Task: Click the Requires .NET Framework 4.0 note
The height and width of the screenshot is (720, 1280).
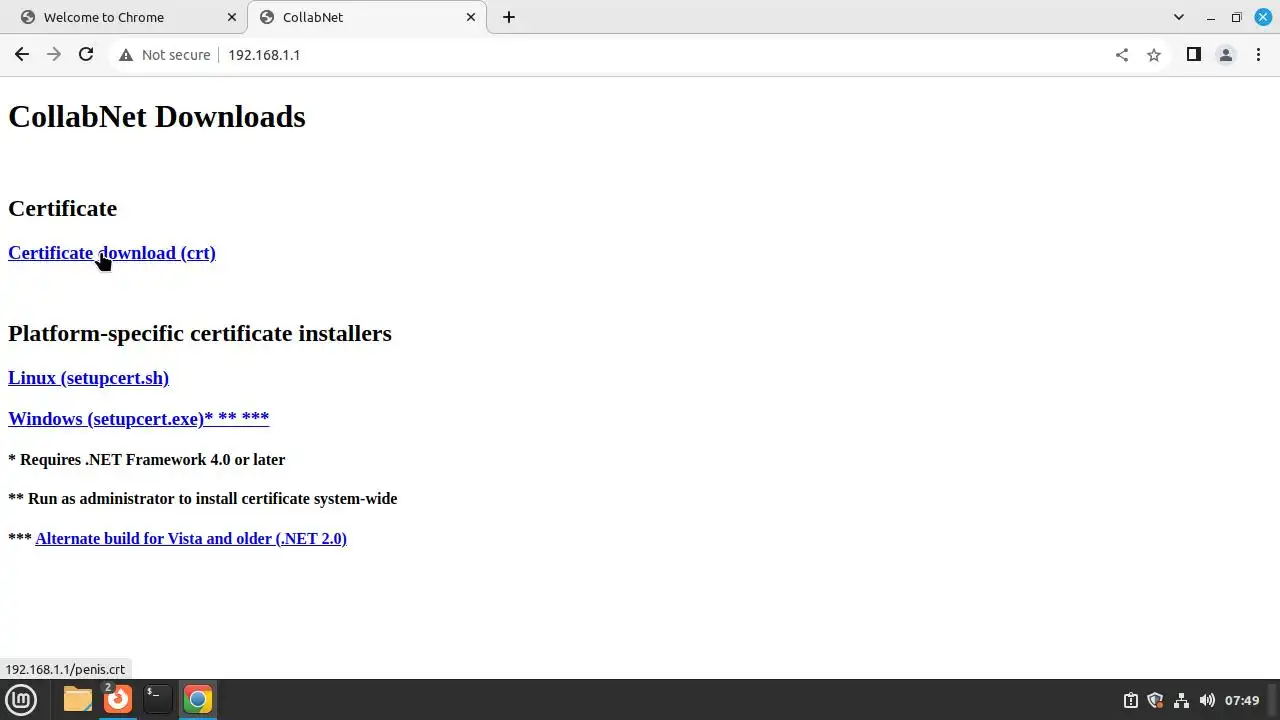Action: (x=147, y=460)
